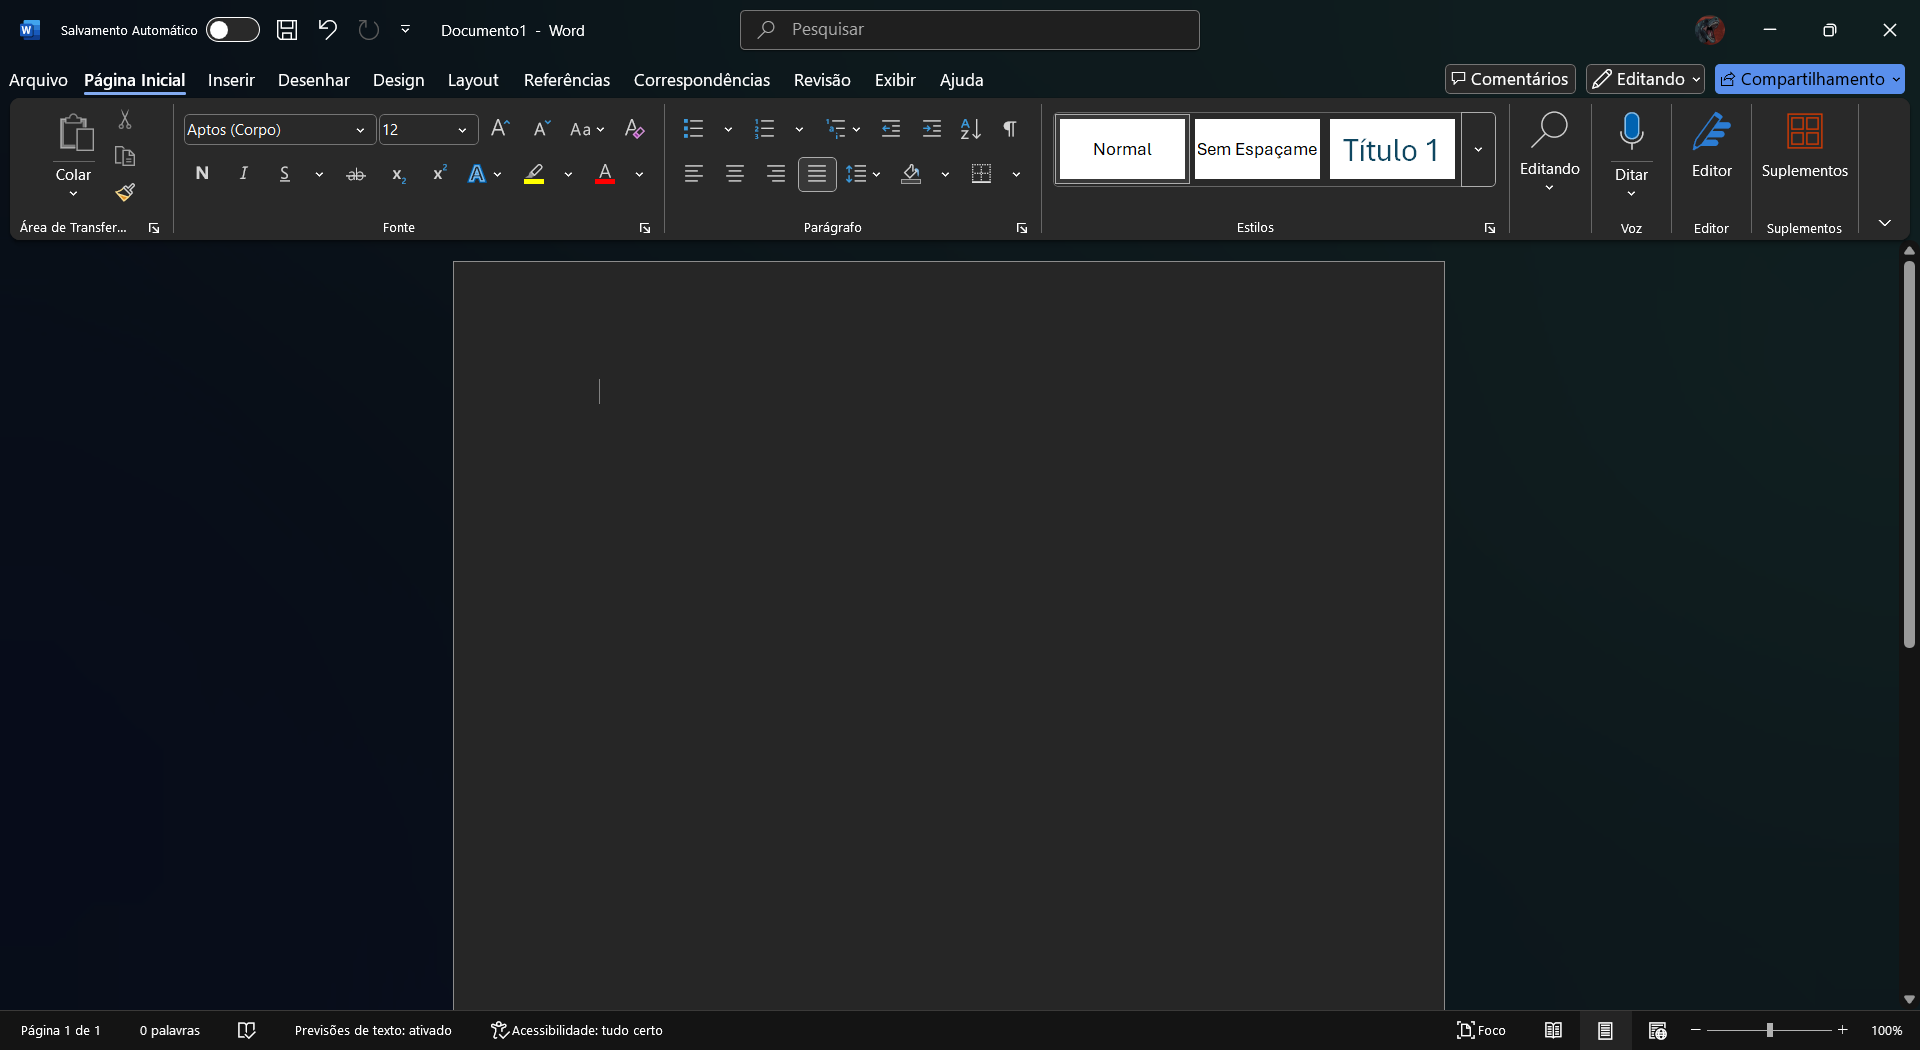Viewport: 1920px width, 1050px height.
Task: Toggle underline (S) formatting
Action: click(285, 174)
